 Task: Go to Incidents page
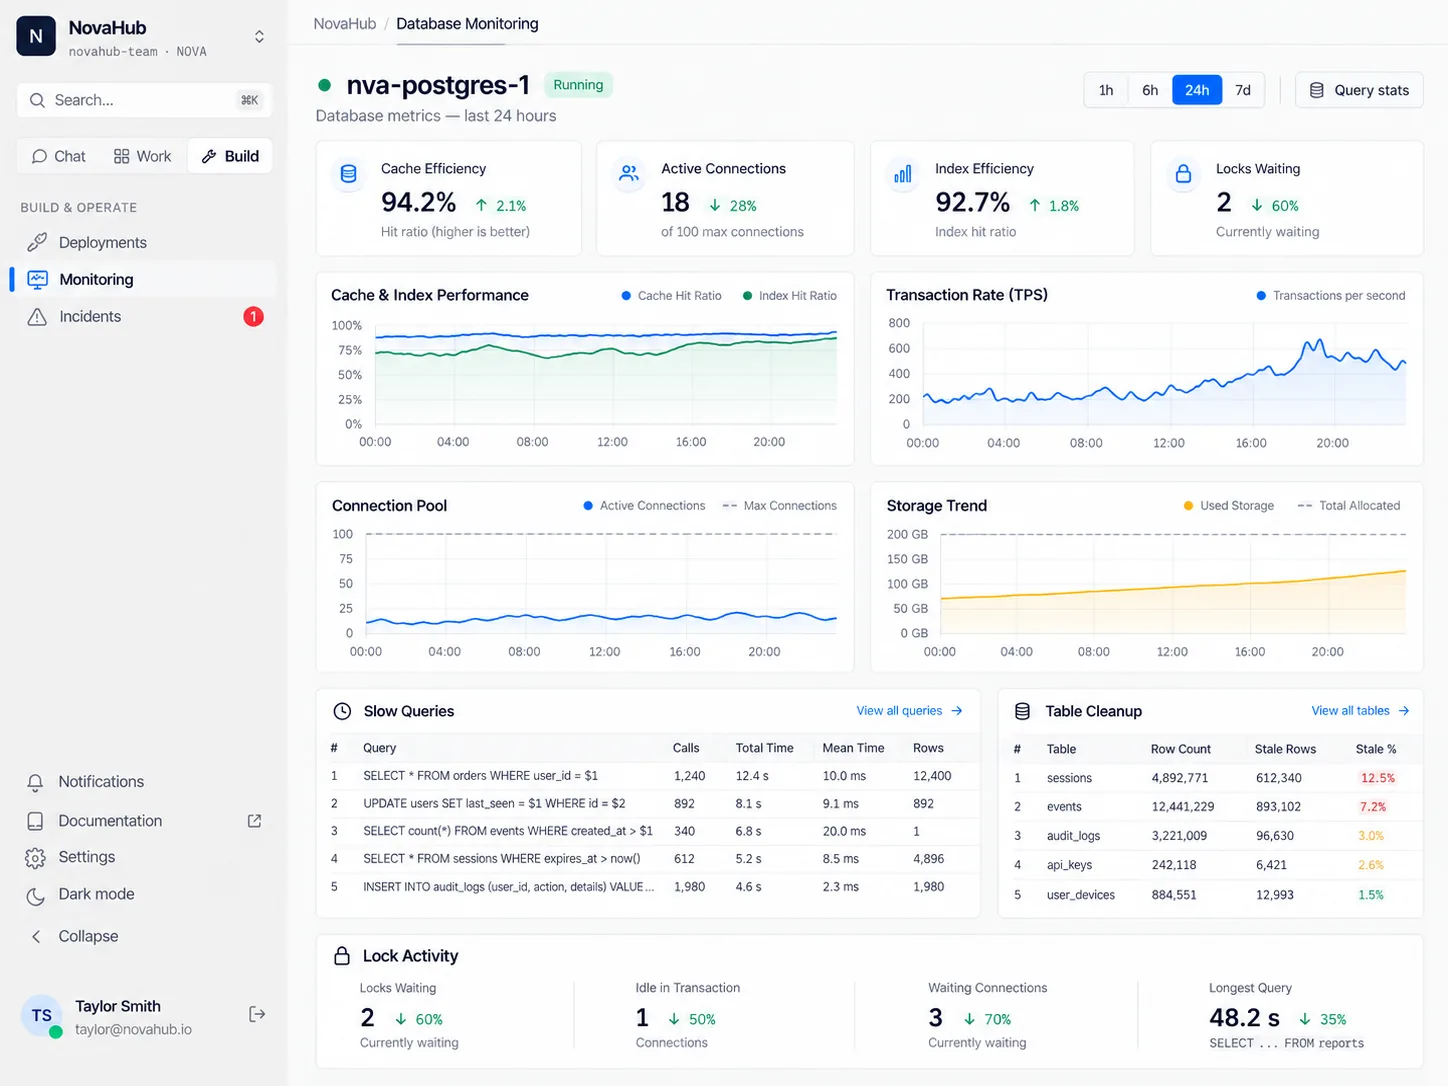(x=144, y=316)
